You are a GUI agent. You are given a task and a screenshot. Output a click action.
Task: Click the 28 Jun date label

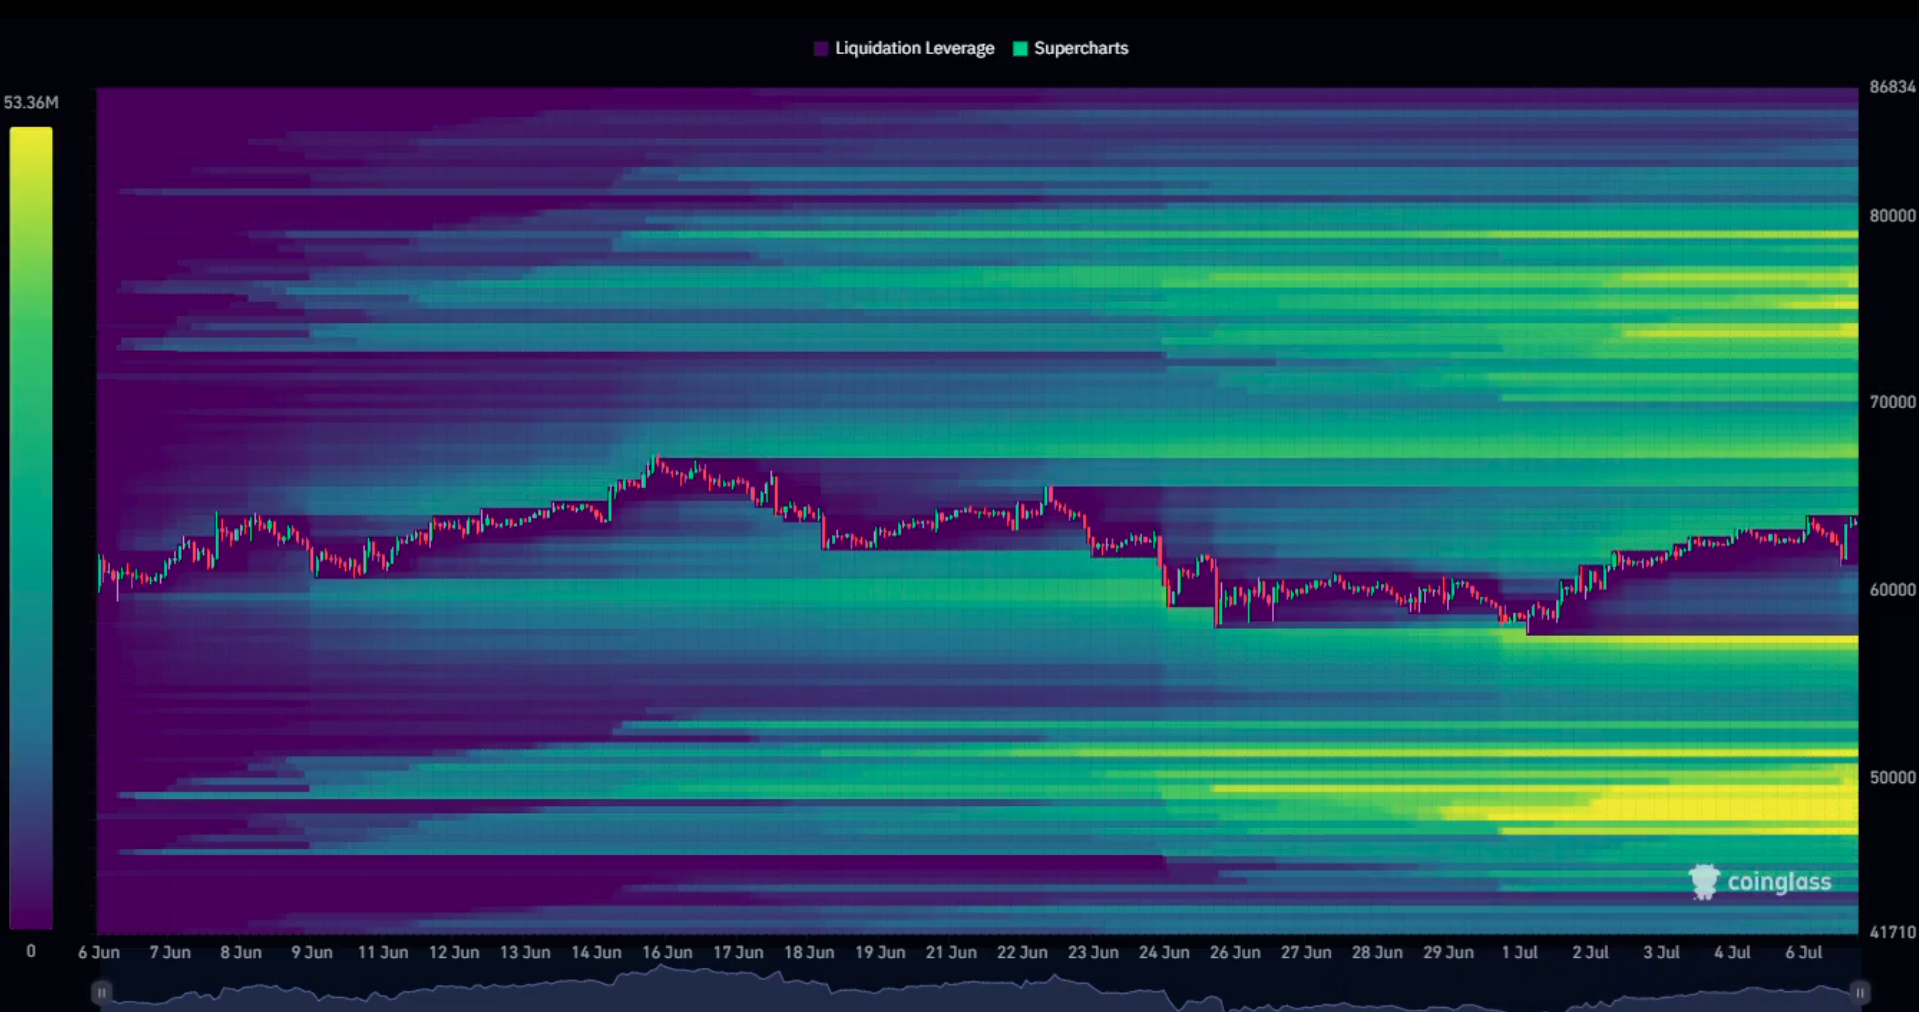[1377, 952]
